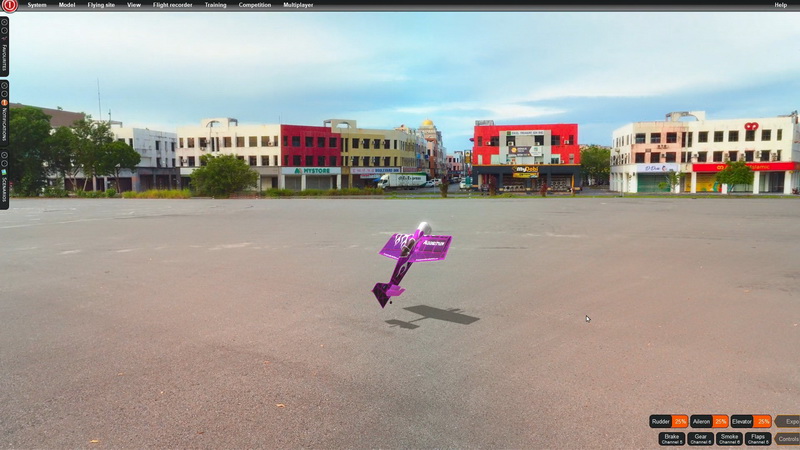
Task: Click the topmost round button on the Scenarios tab
Action: [4, 155]
